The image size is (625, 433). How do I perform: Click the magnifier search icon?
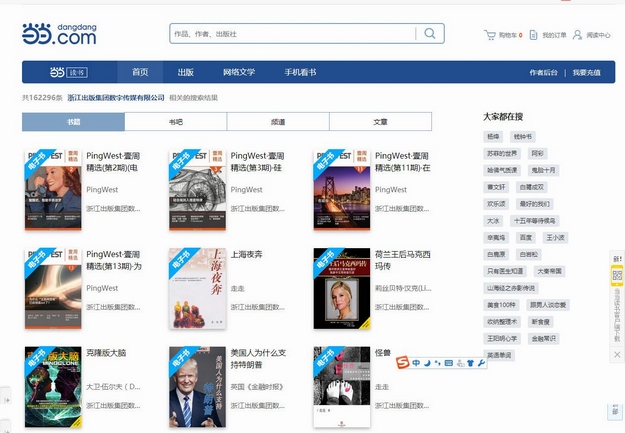pos(430,34)
